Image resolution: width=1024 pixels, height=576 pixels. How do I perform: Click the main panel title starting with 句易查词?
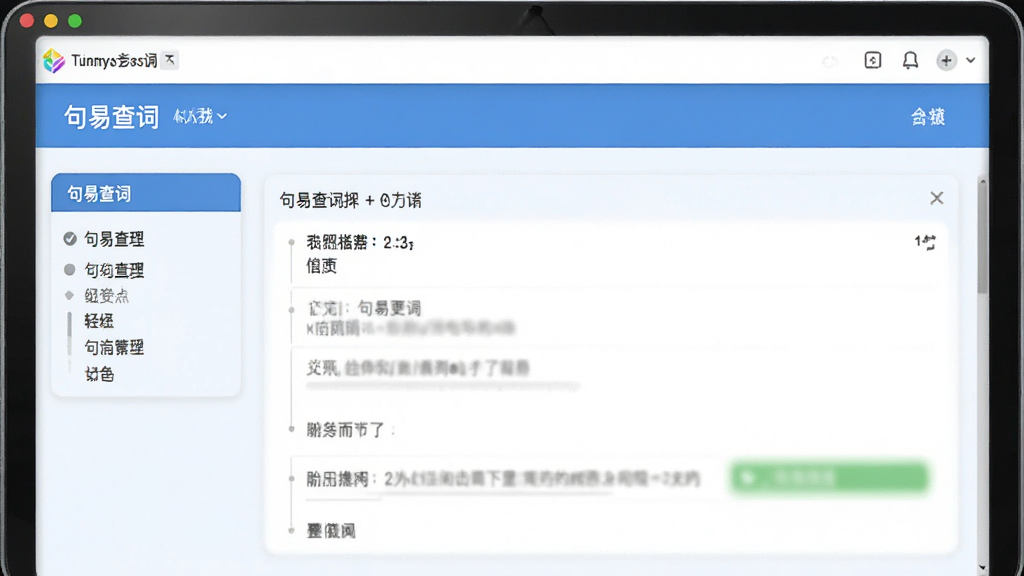[x=350, y=200]
